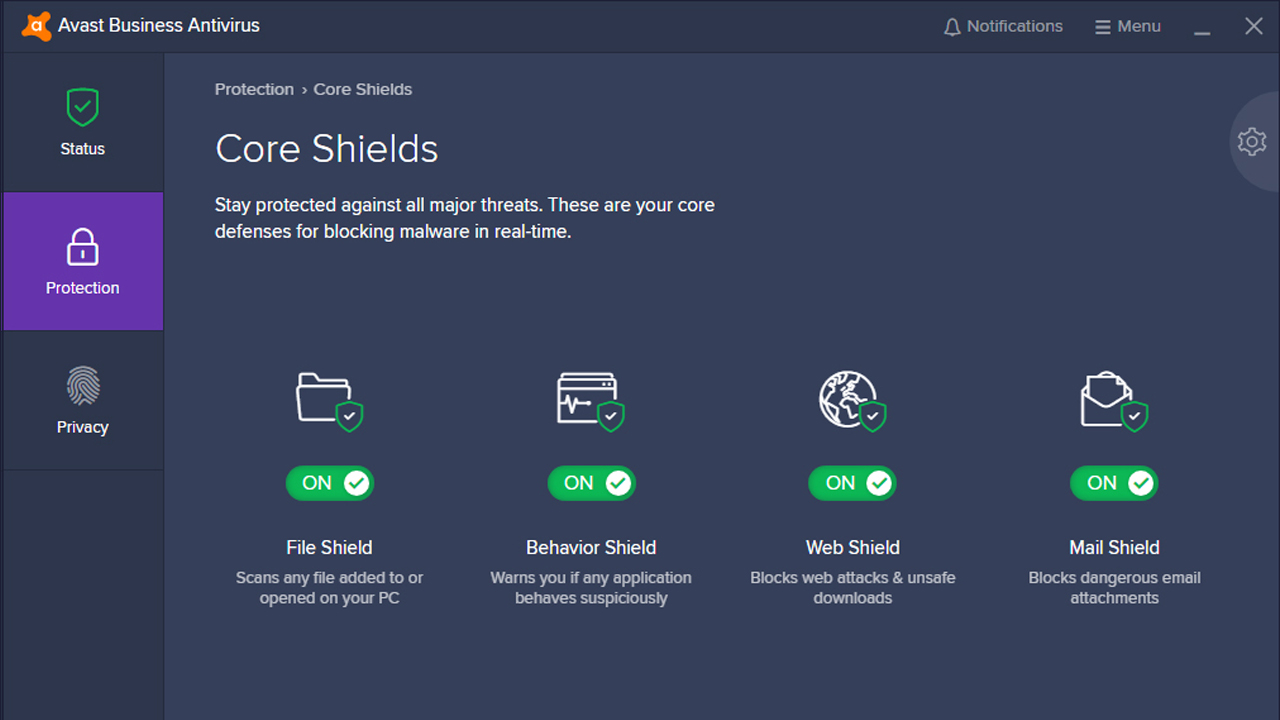Click the Web Shield title text
Image resolution: width=1280 pixels, height=720 pixels.
[x=853, y=547]
